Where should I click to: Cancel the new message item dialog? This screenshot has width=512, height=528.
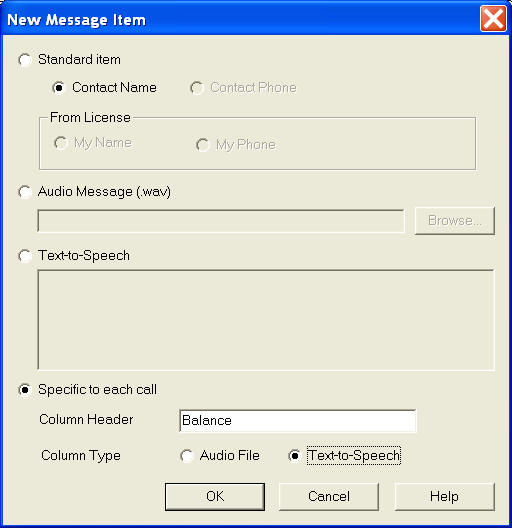329,497
